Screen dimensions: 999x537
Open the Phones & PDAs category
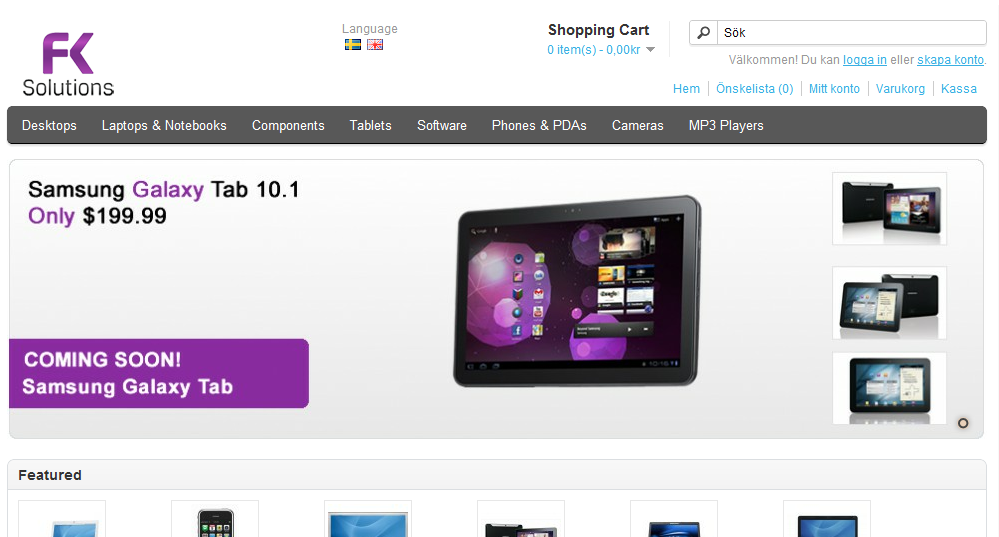[539, 125]
